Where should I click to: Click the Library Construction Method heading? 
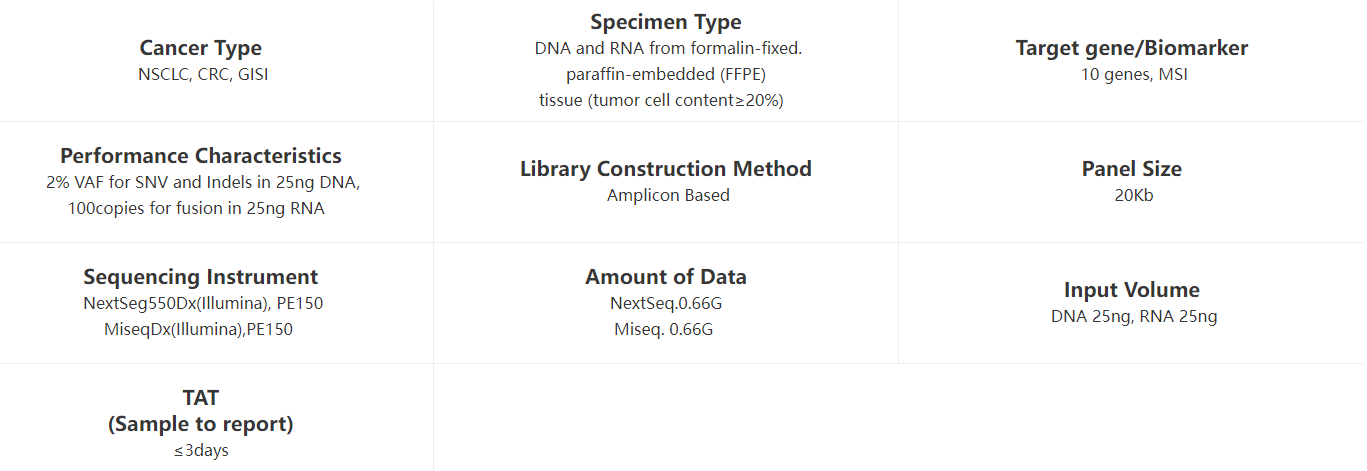(666, 169)
